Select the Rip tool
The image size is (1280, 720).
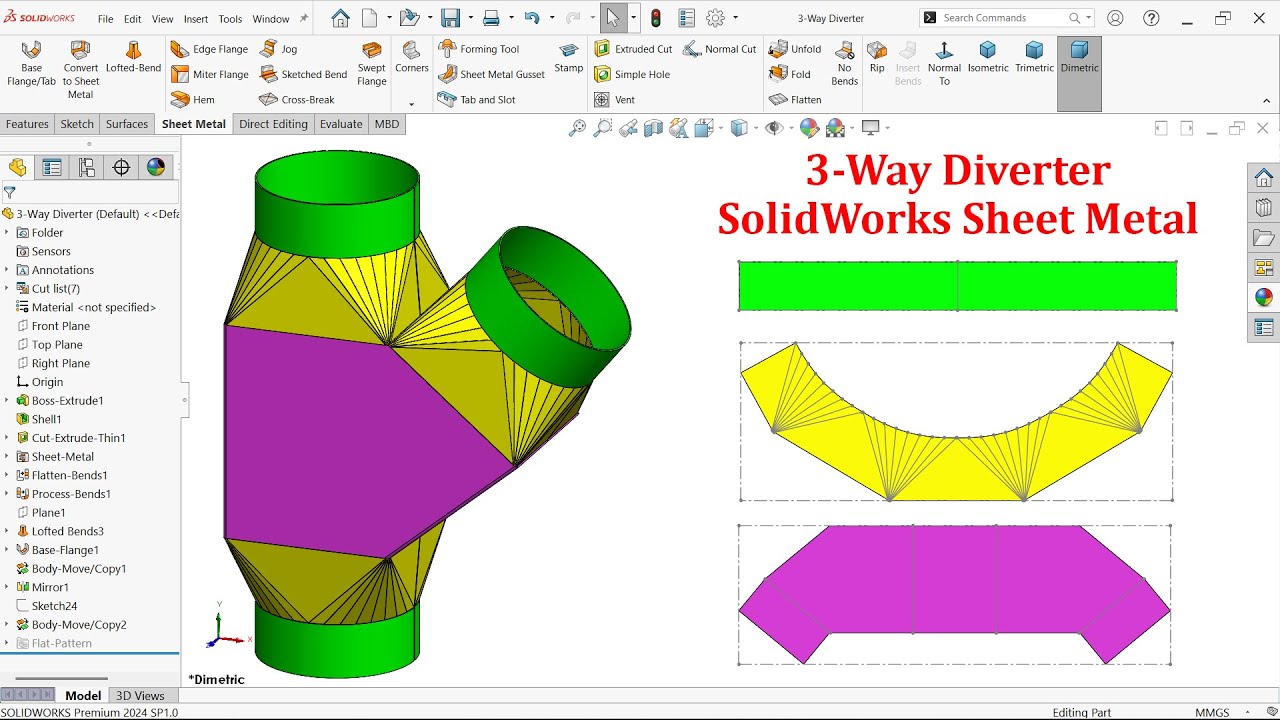[x=877, y=58]
